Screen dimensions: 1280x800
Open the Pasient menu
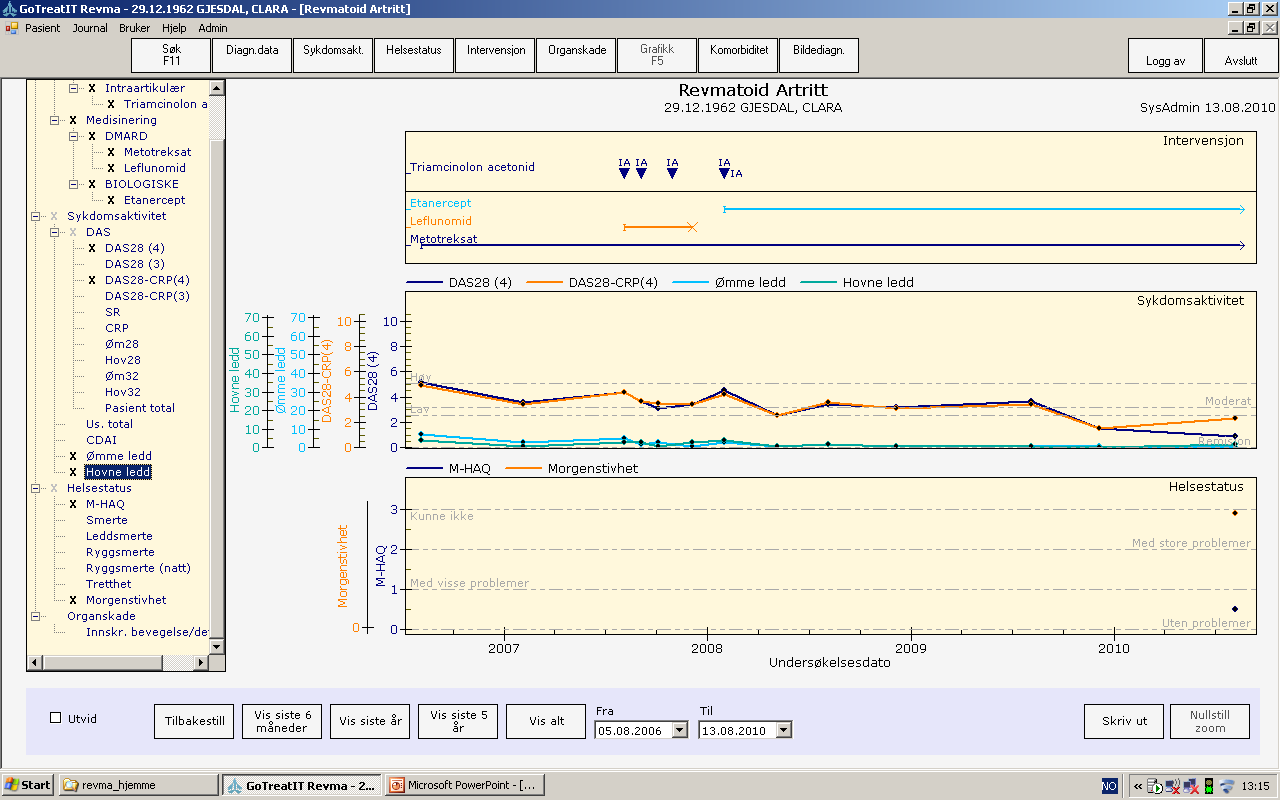coord(42,28)
